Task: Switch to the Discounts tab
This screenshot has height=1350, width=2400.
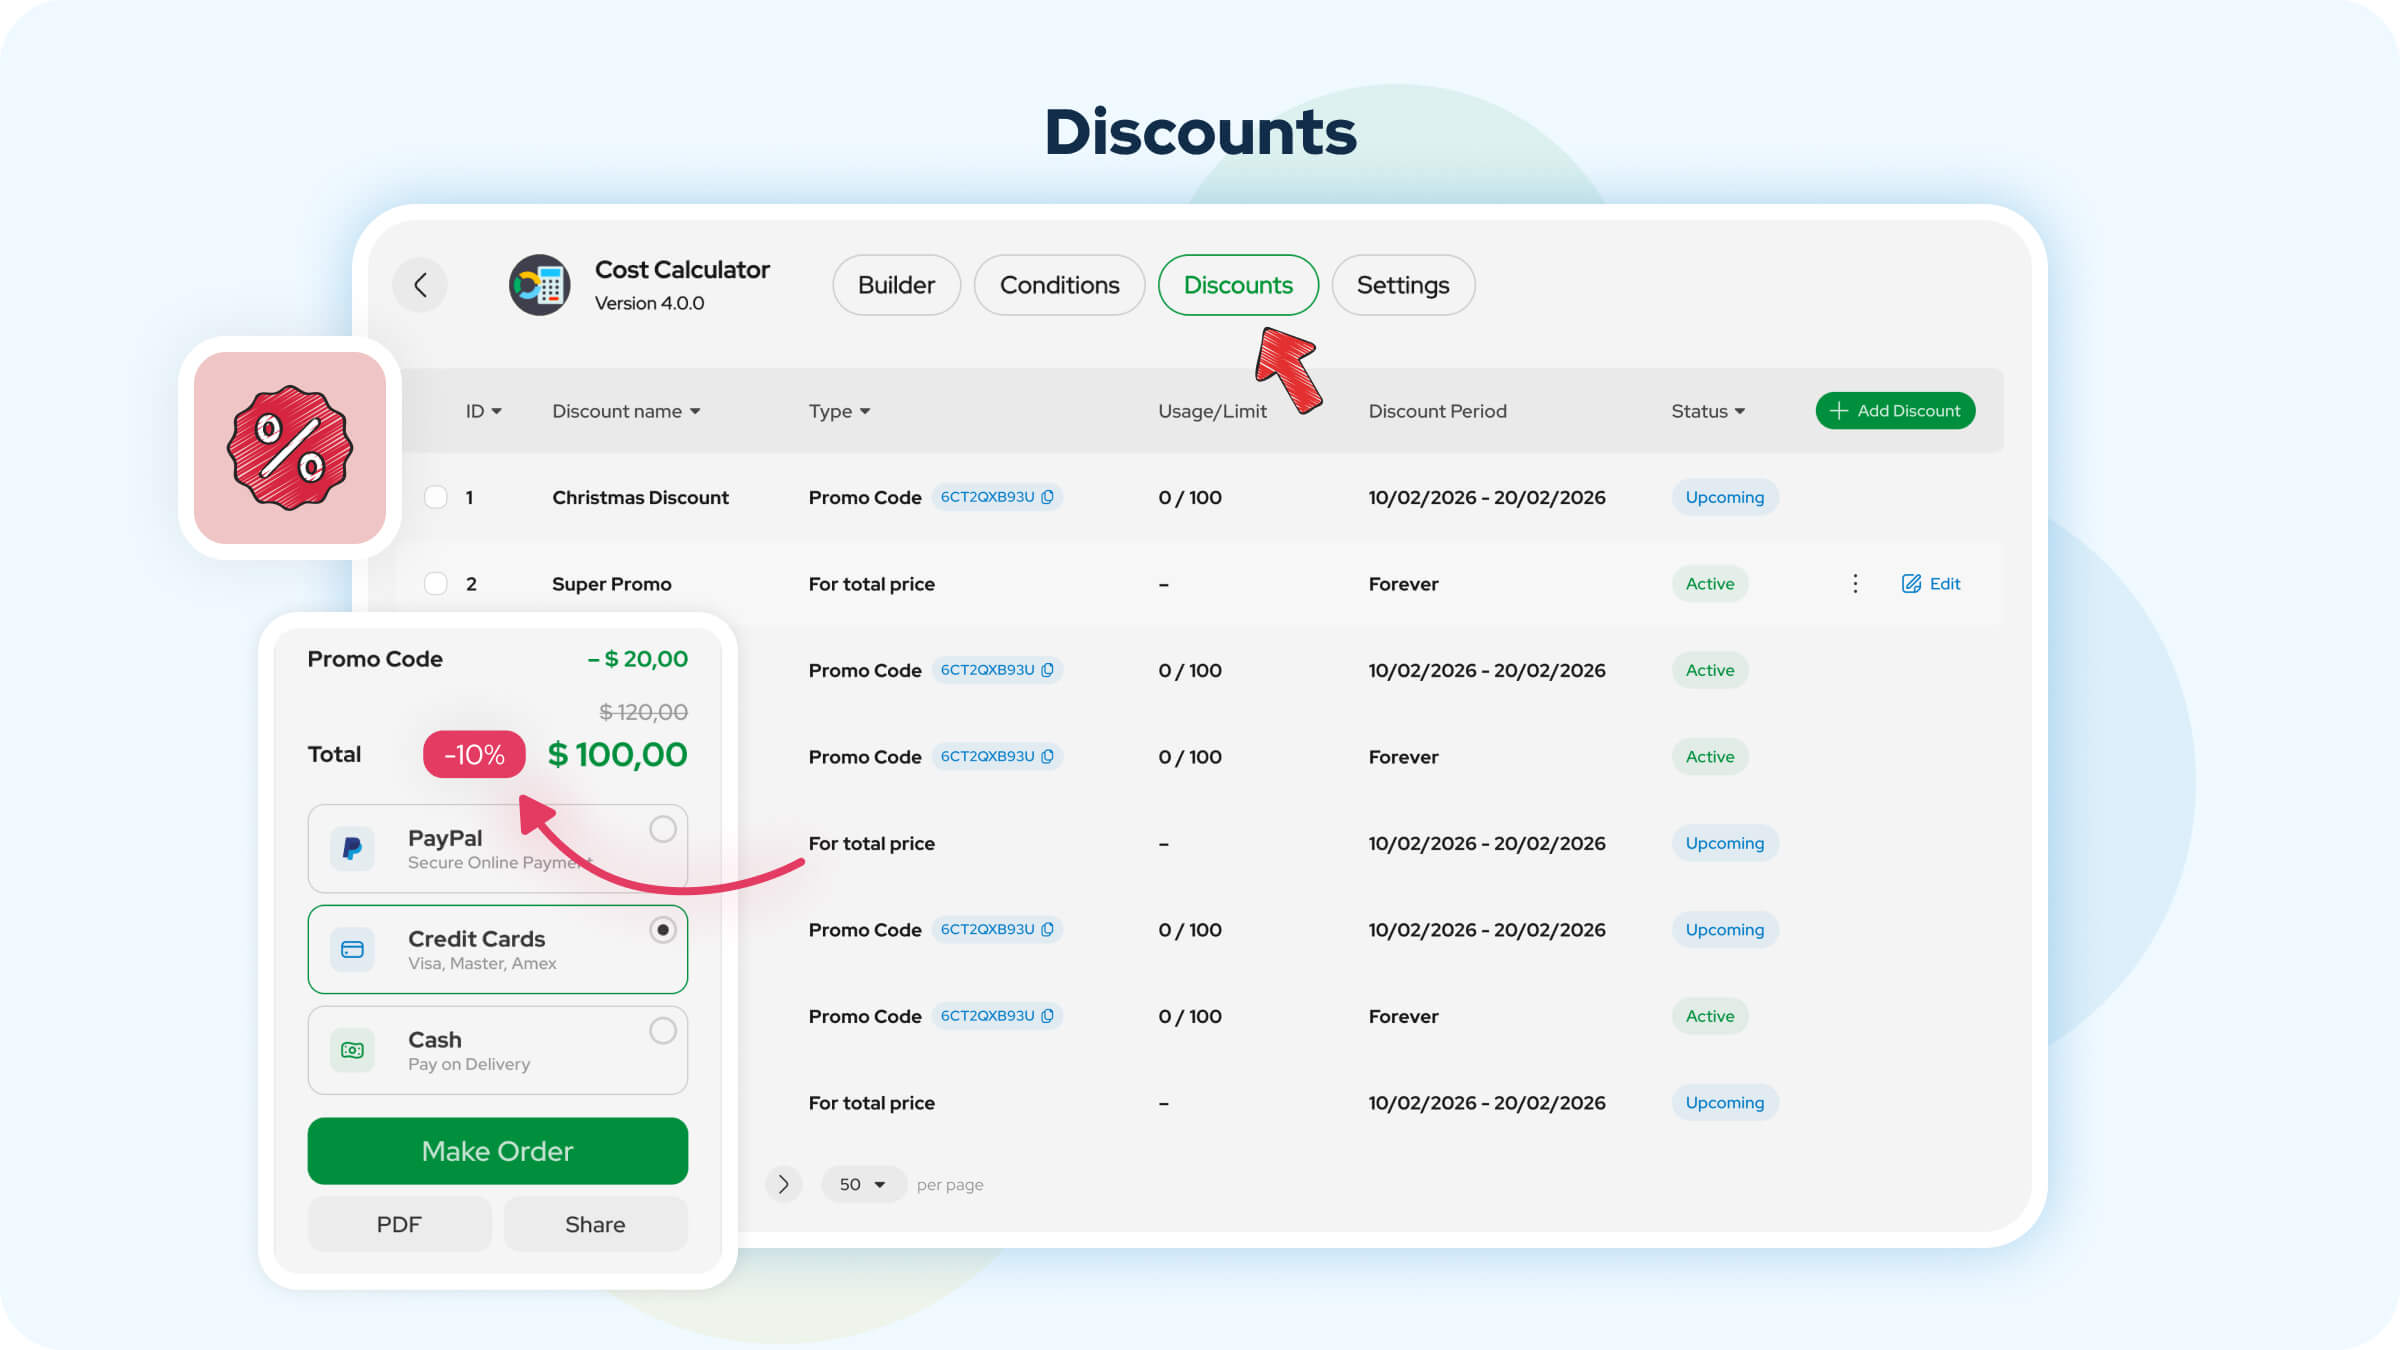Action: 1238,285
